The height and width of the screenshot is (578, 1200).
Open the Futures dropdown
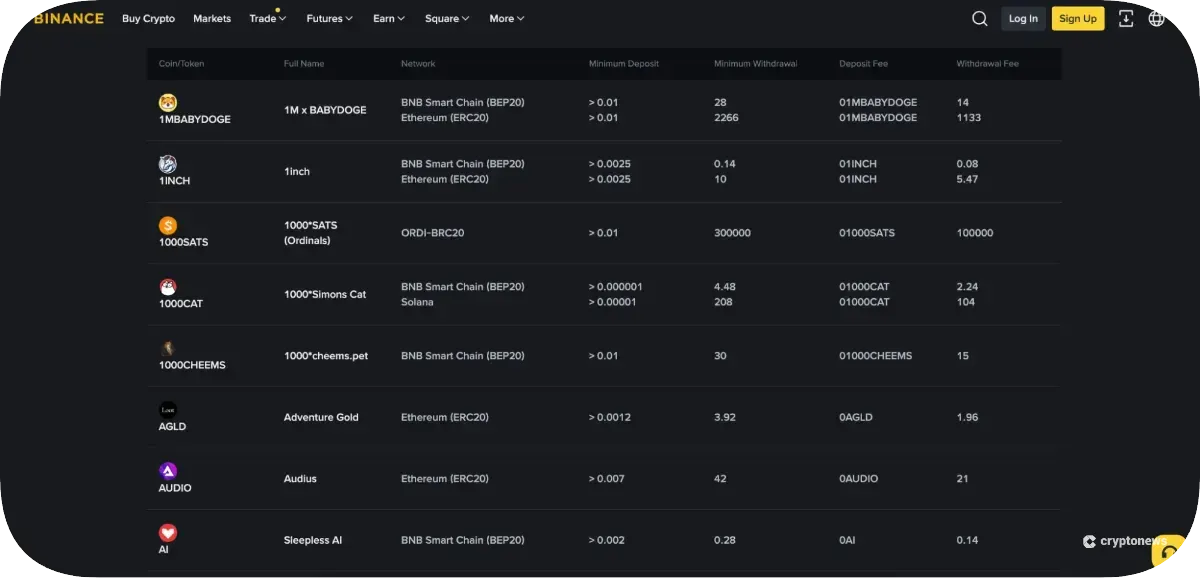[329, 18]
